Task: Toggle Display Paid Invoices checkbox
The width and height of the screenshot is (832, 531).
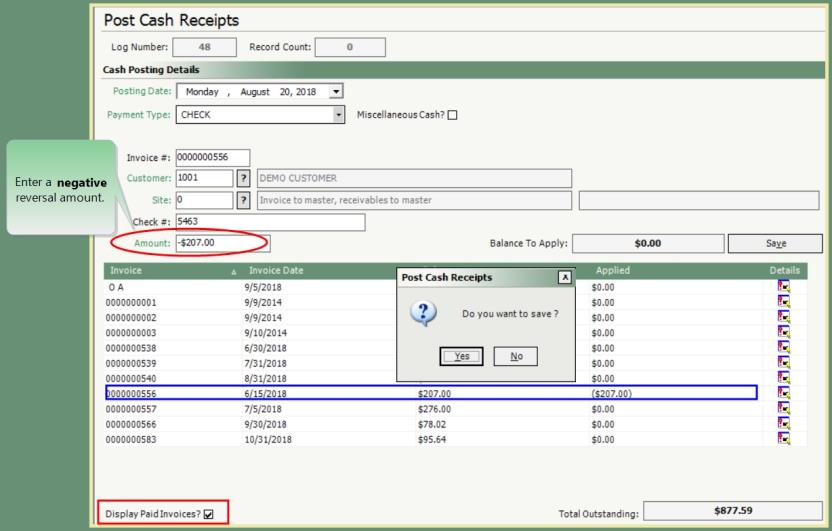Action: 208,515
